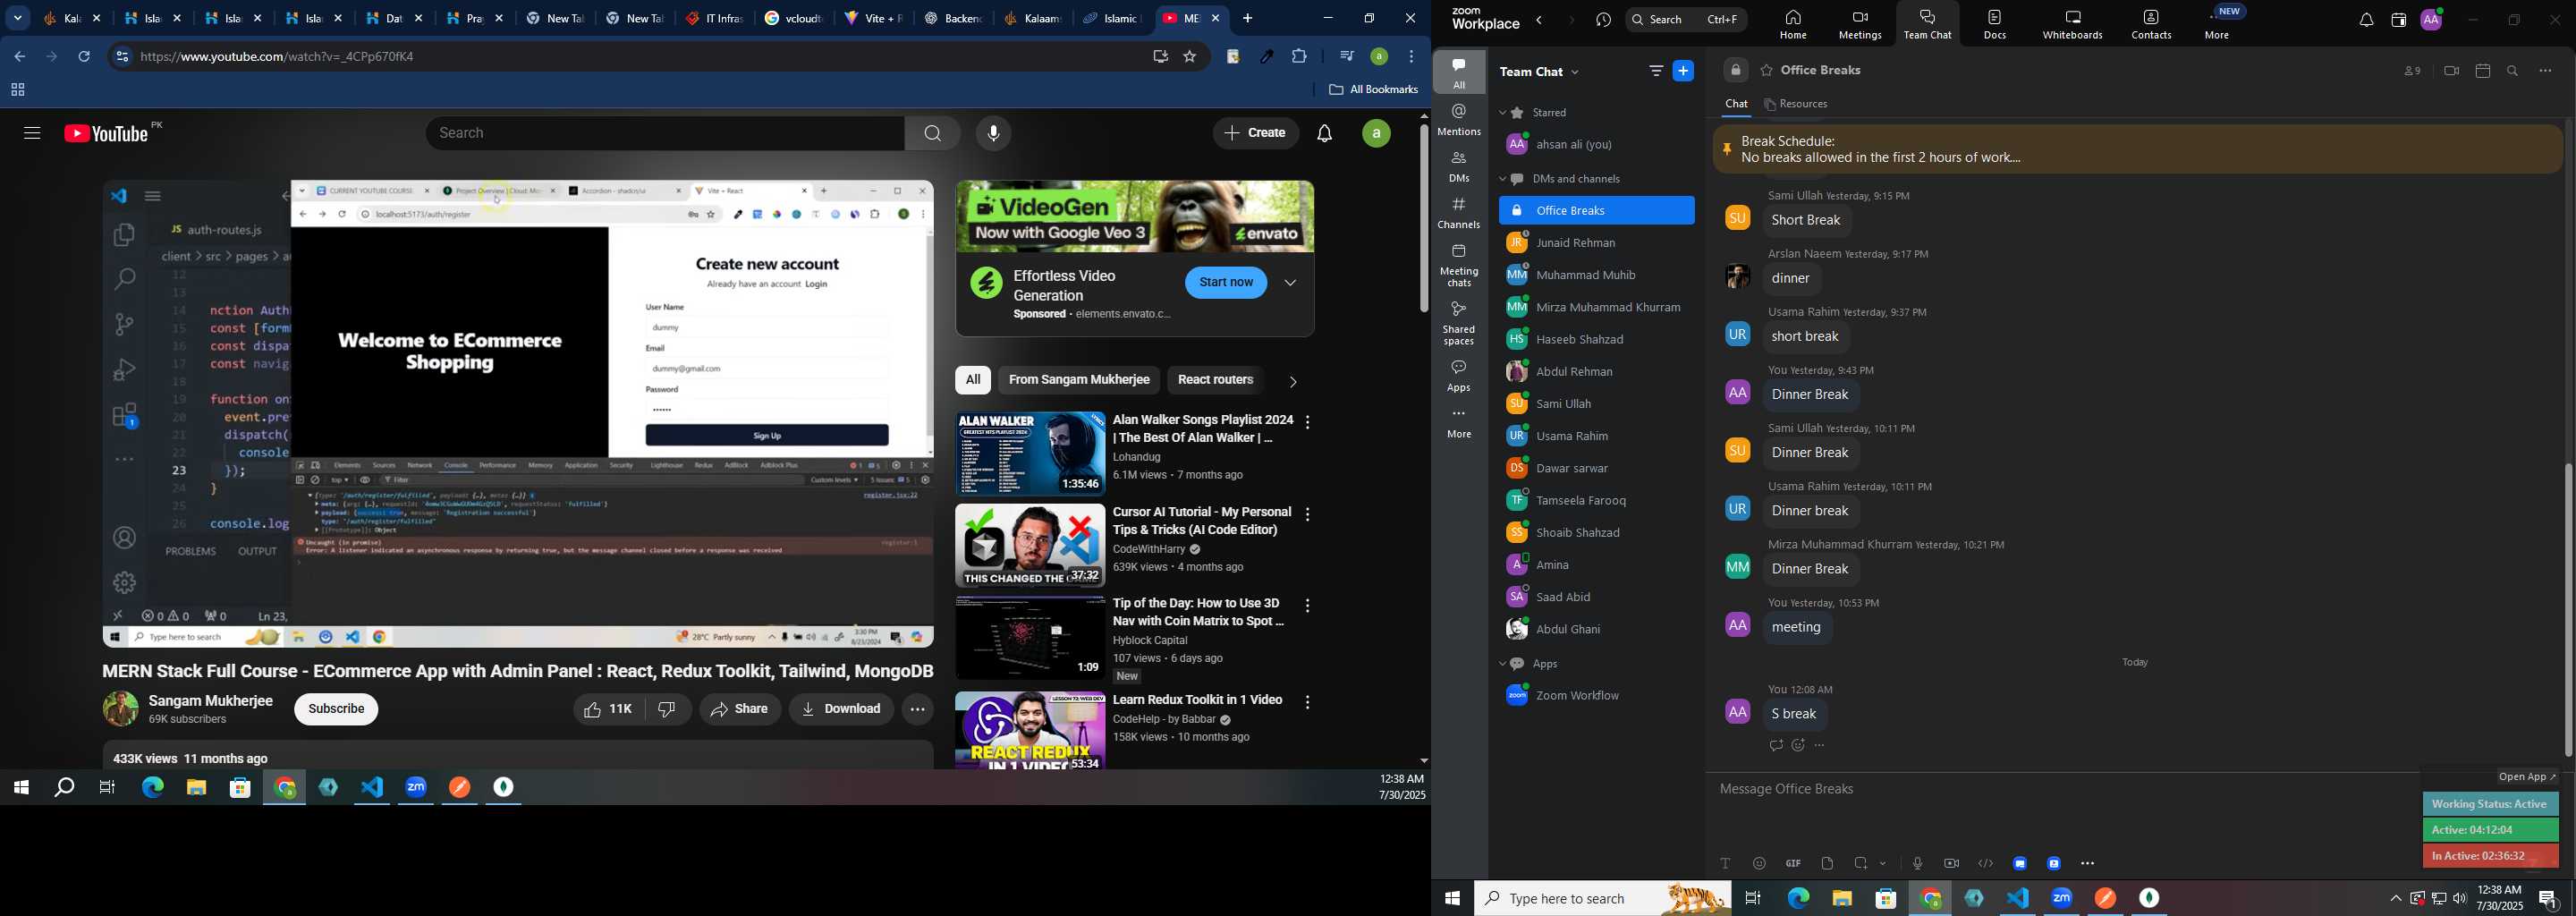This screenshot has height=916, width=2576.
Task: Star the Office Breaks channel
Action: [x=1766, y=71]
